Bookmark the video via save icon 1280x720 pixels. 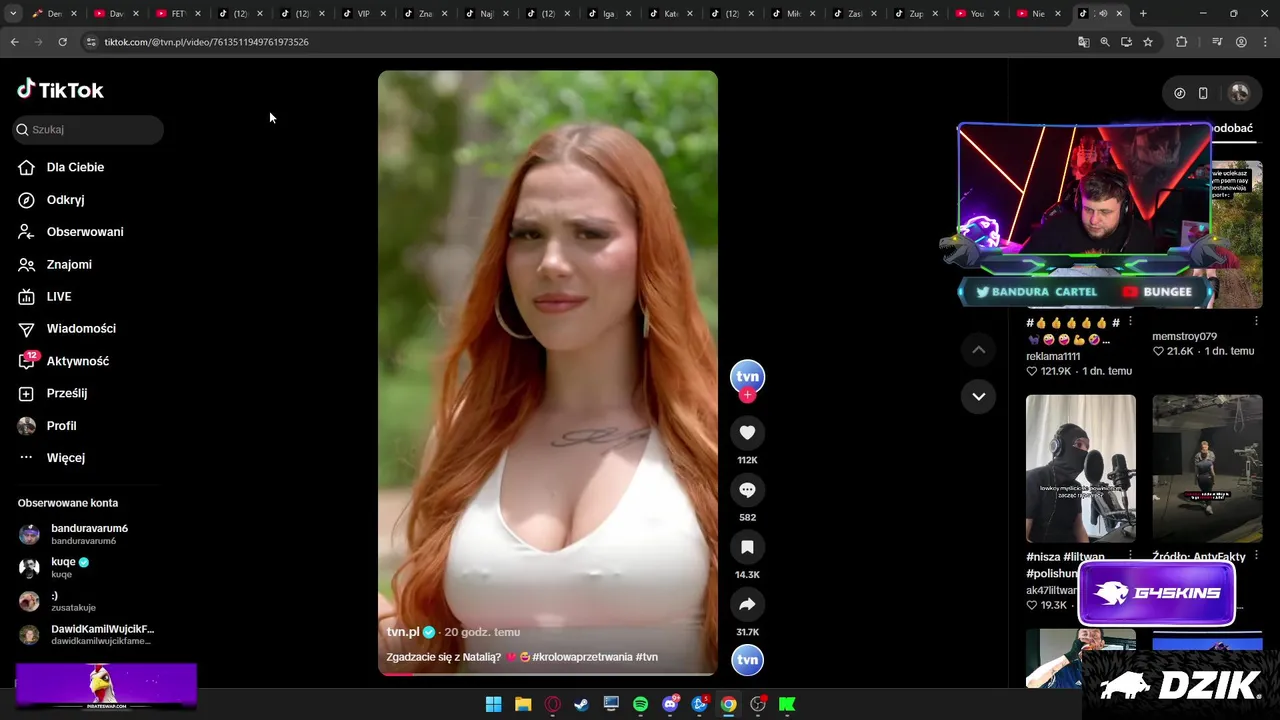[x=747, y=547]
